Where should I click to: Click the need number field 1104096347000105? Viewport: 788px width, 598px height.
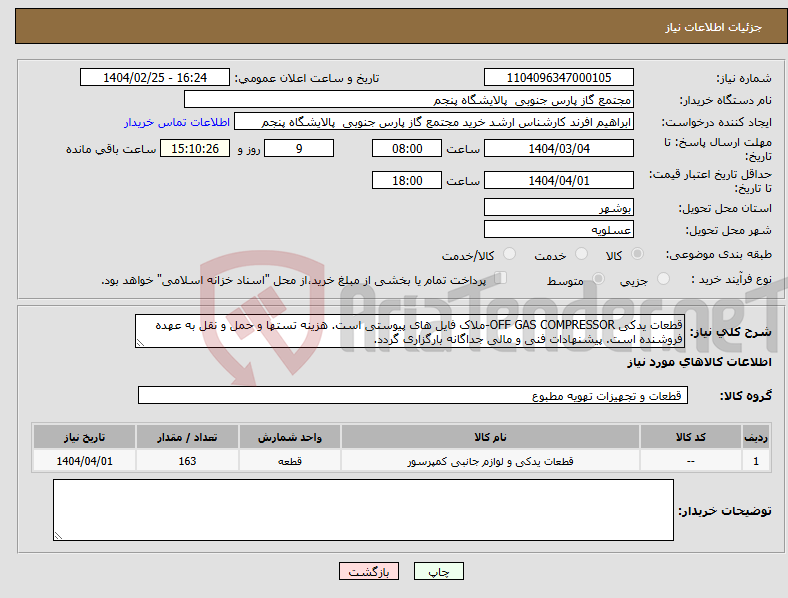[558, 77]
